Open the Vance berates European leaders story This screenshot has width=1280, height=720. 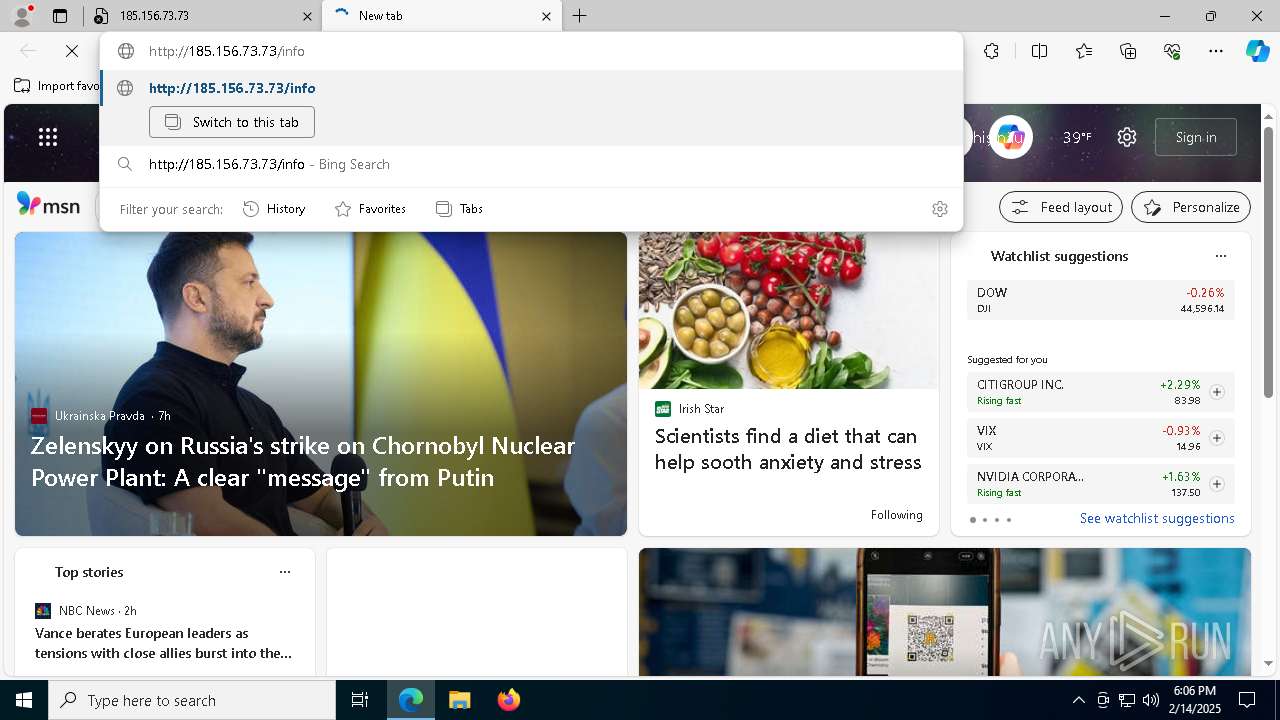(x=163, y=643)
